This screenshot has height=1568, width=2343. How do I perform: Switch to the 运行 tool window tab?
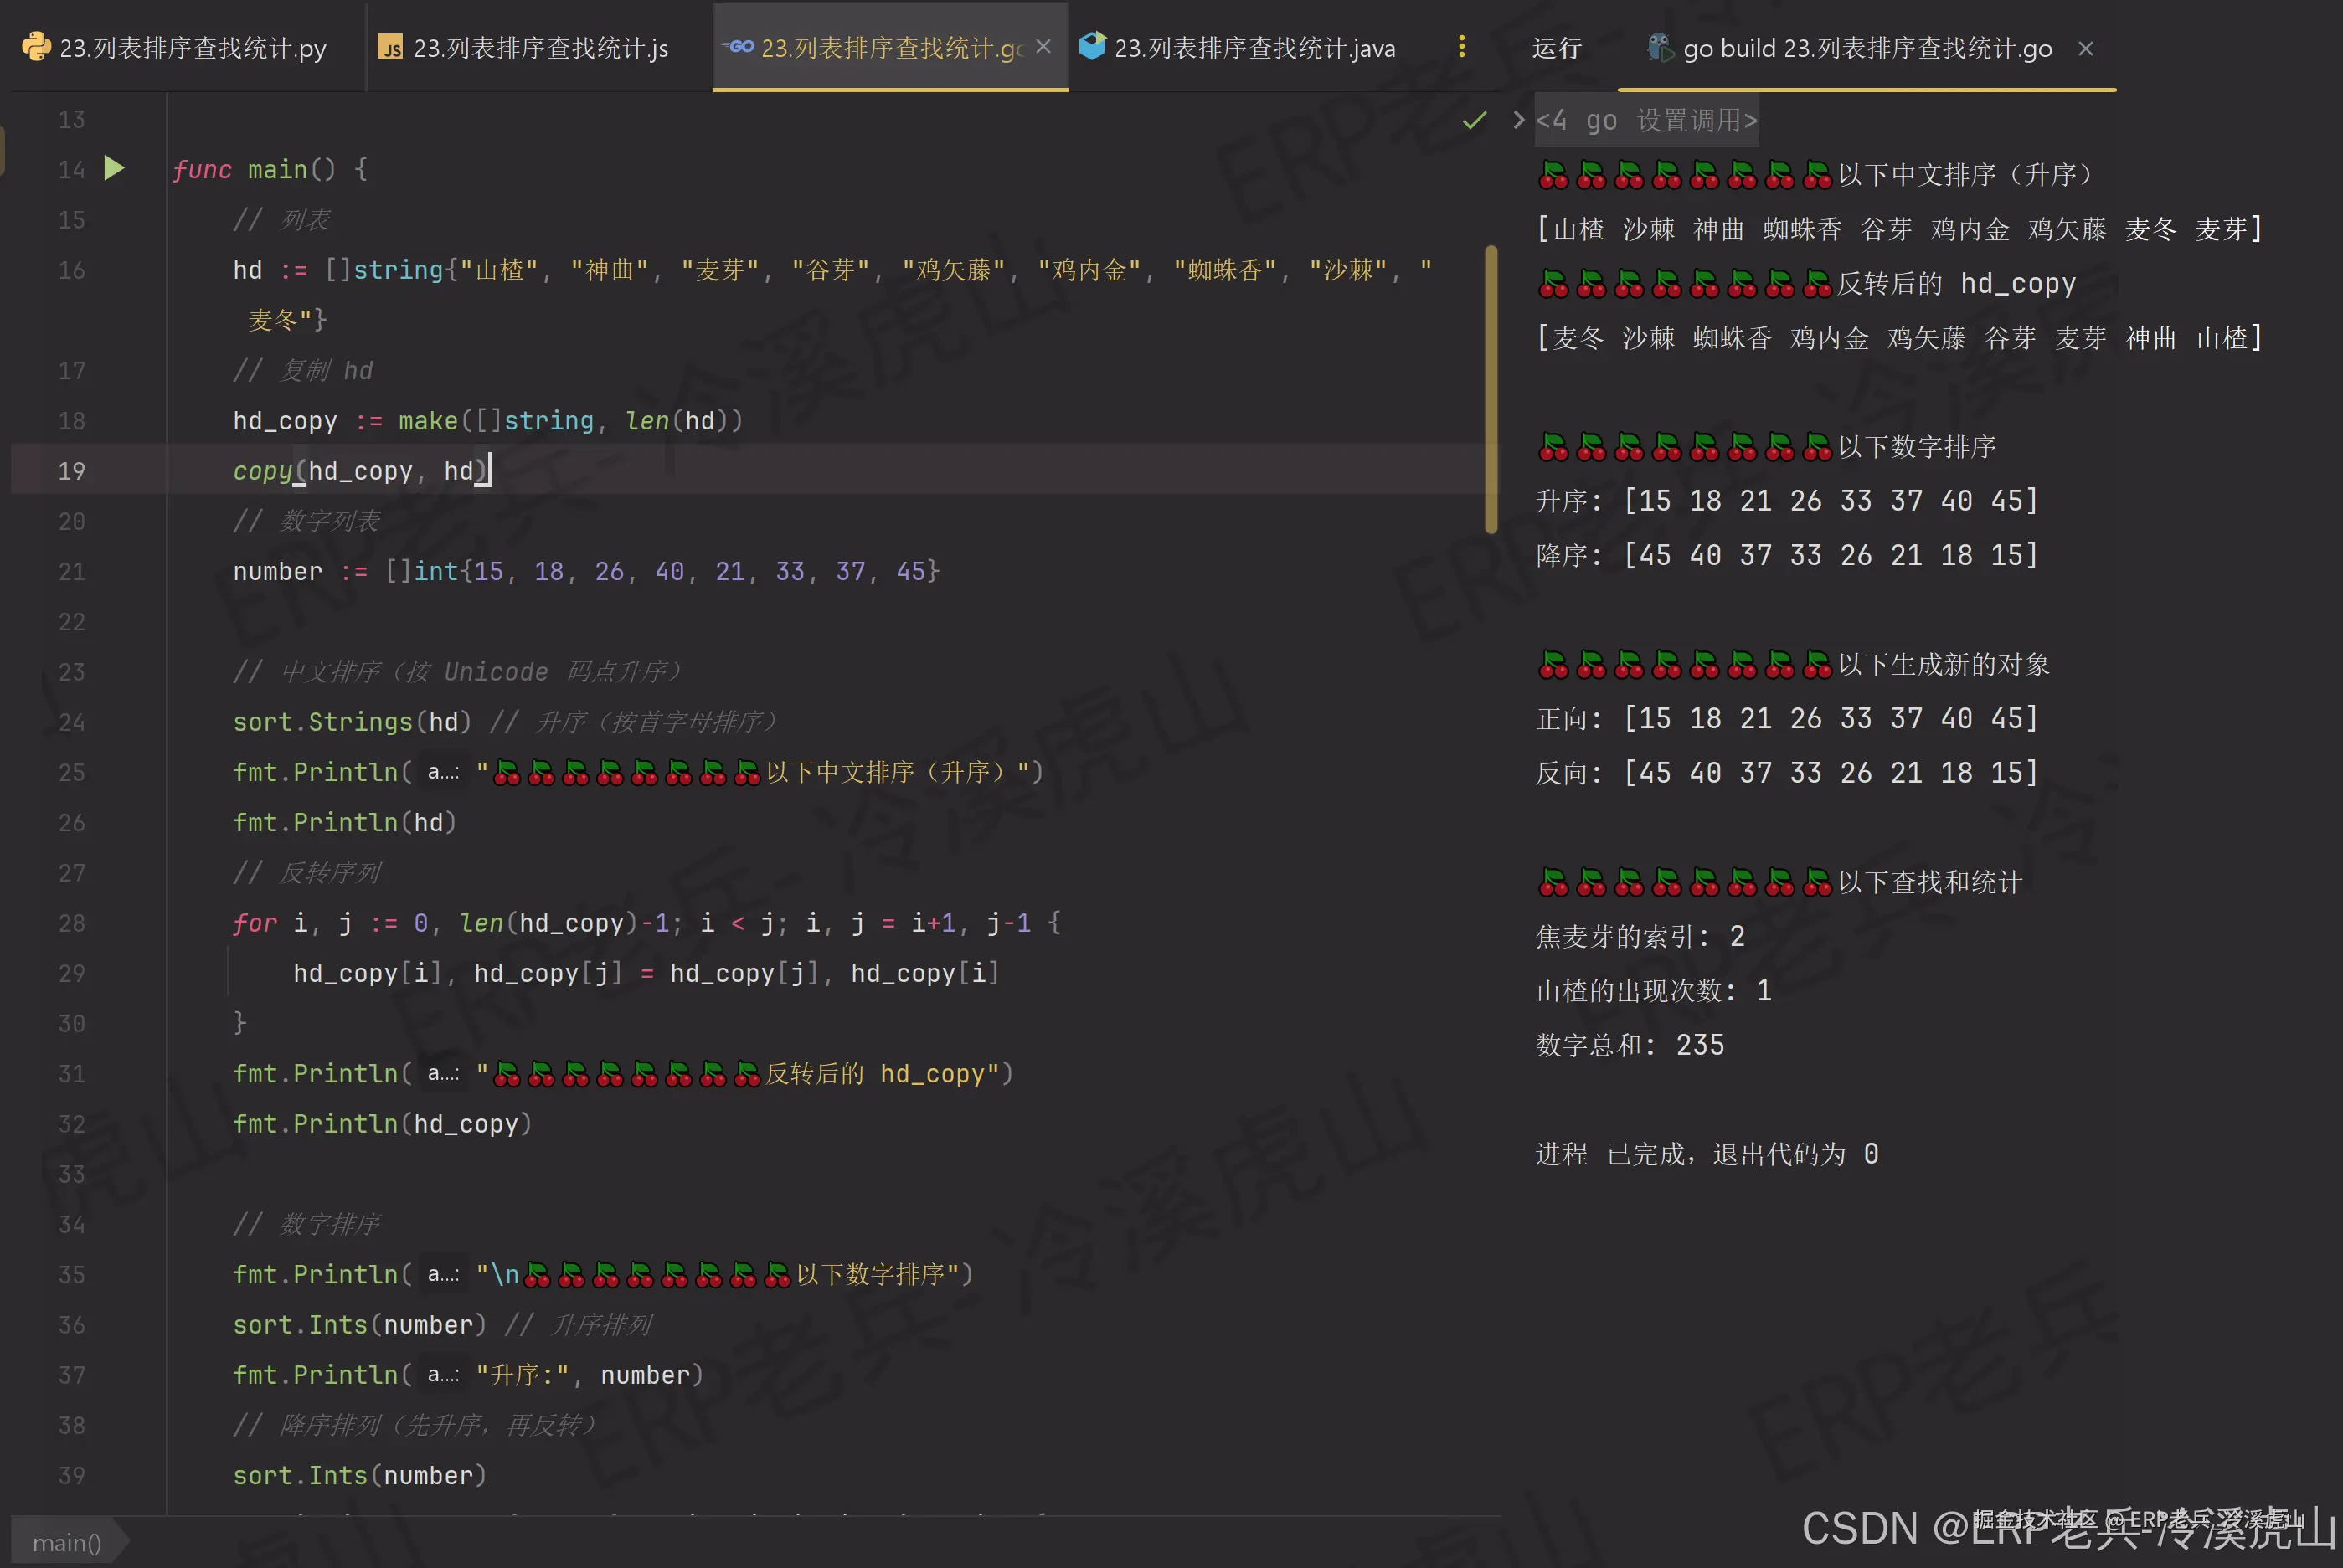point(1556,48)
